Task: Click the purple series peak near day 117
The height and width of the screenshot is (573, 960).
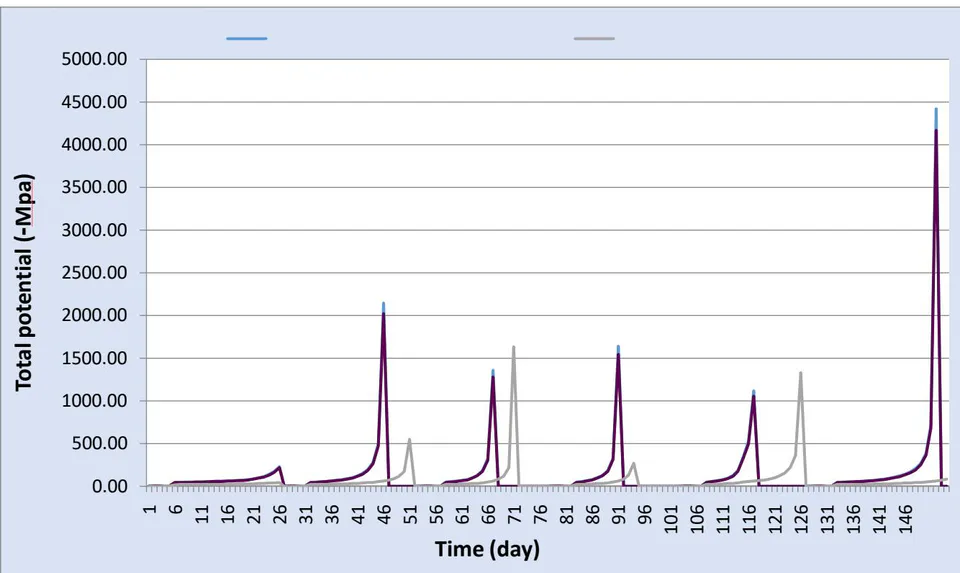Action: point(754,397)
